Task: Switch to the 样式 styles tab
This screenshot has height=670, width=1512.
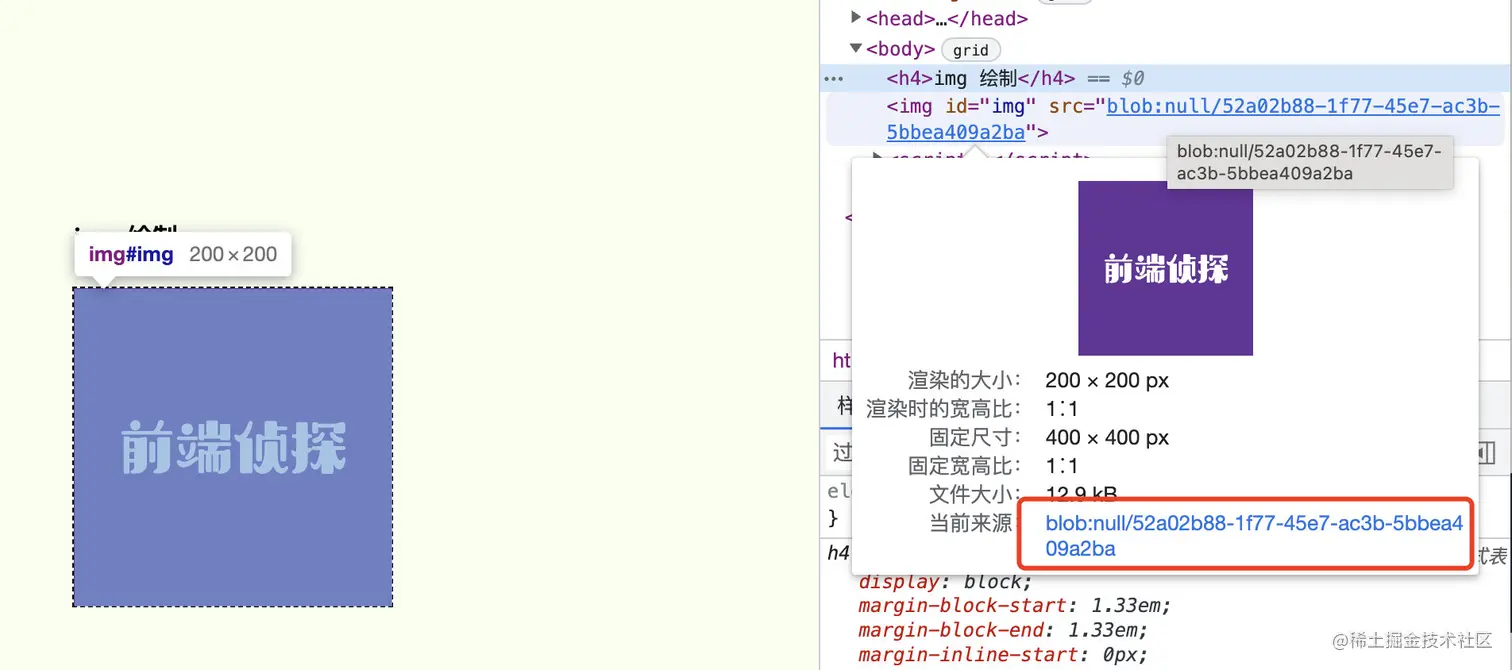Action: pyautogui.click(x=843, y=405)
